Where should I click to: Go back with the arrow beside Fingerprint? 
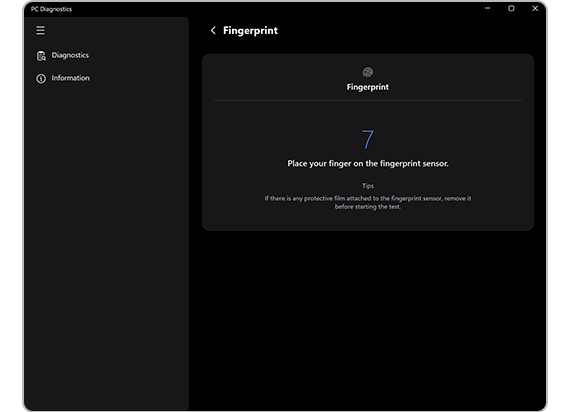pyautogui.click(x=213, y=31)
